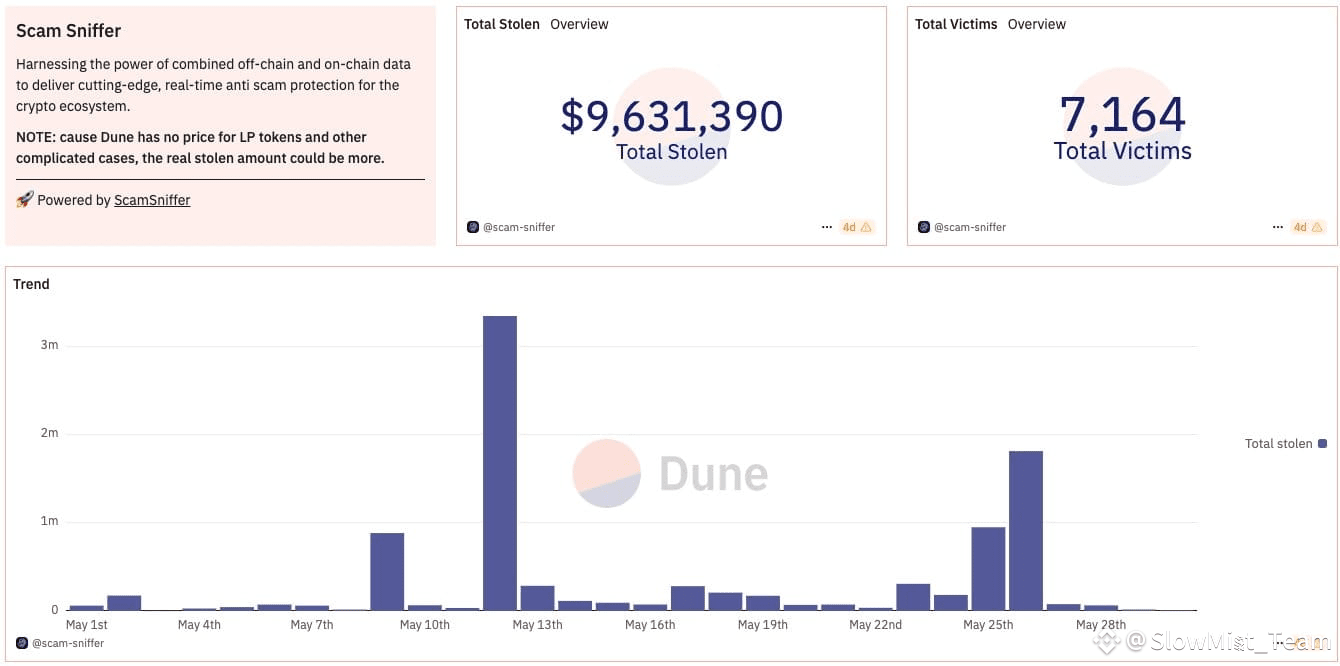Click the scam-sniffer avatar in Trend widget
This screenshot has width=1340, height=666.
(22, 643)
